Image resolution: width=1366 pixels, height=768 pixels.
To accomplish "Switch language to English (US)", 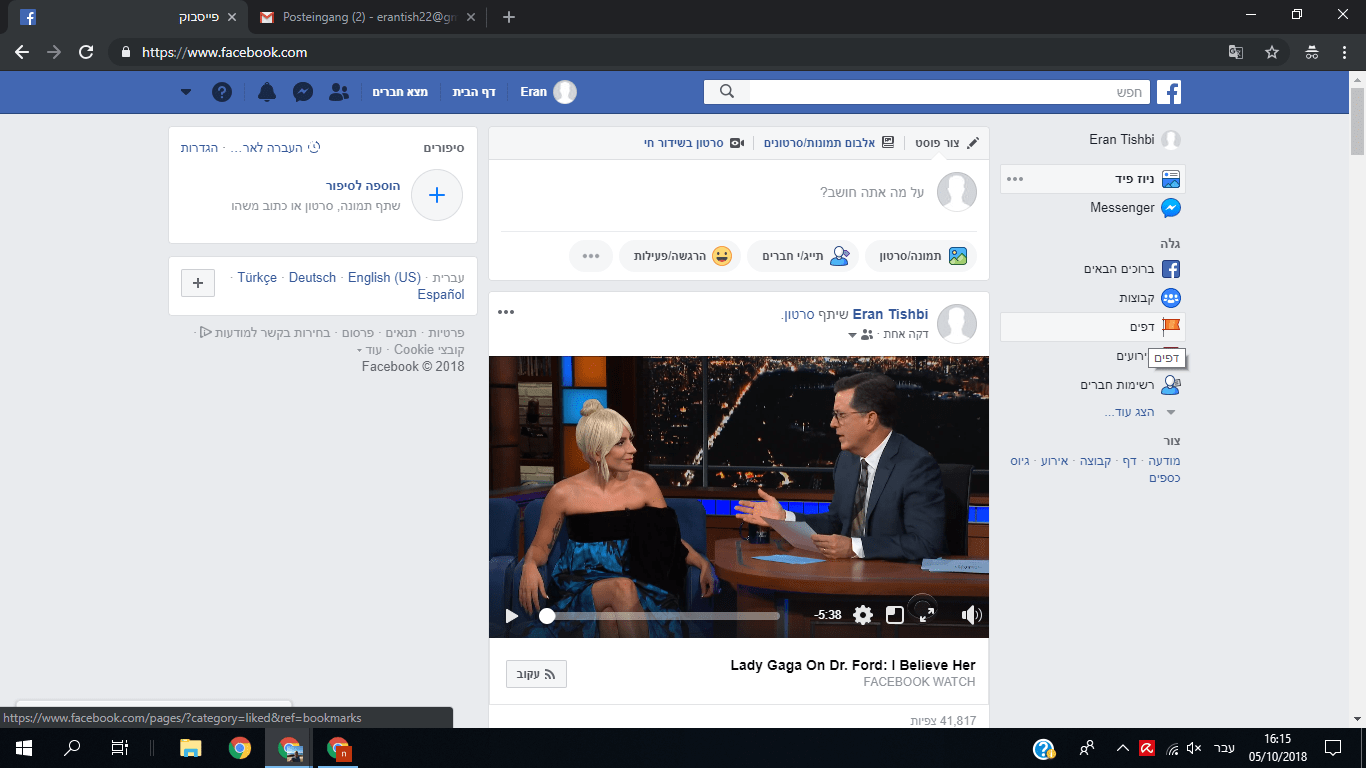I will point(384,277).
